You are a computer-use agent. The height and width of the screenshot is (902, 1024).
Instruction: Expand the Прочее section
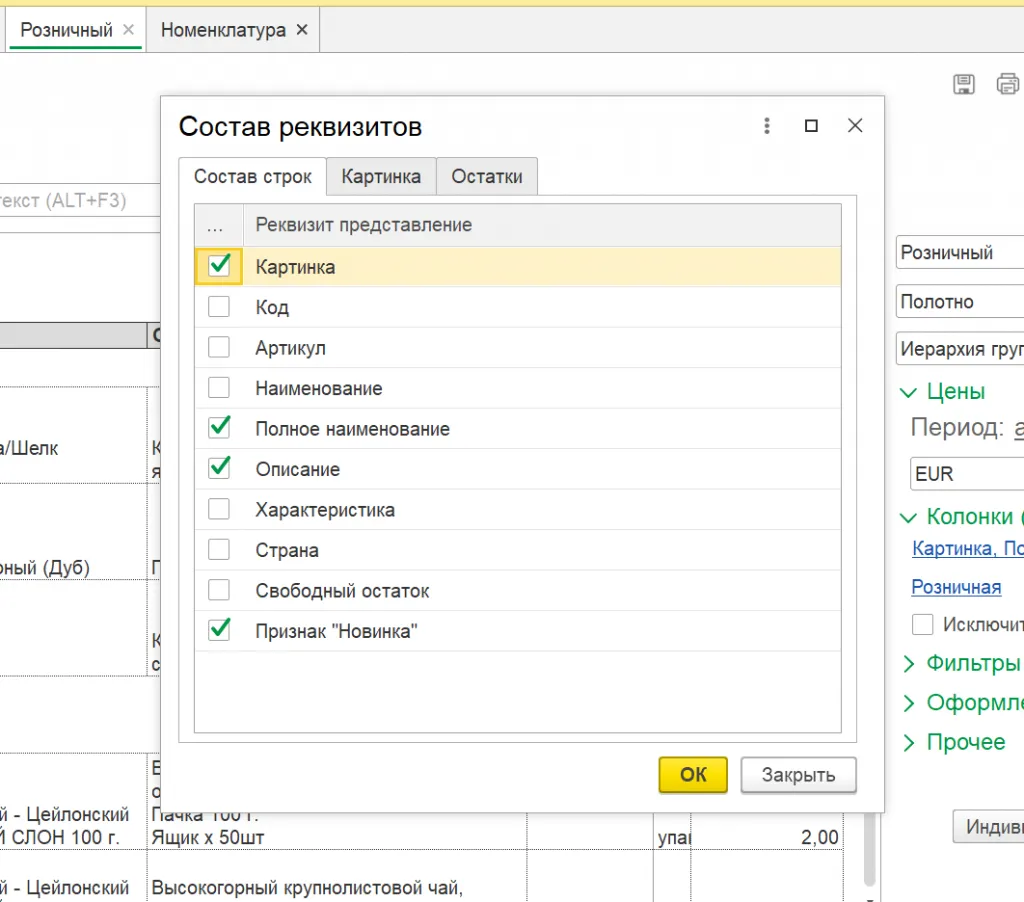908,743
